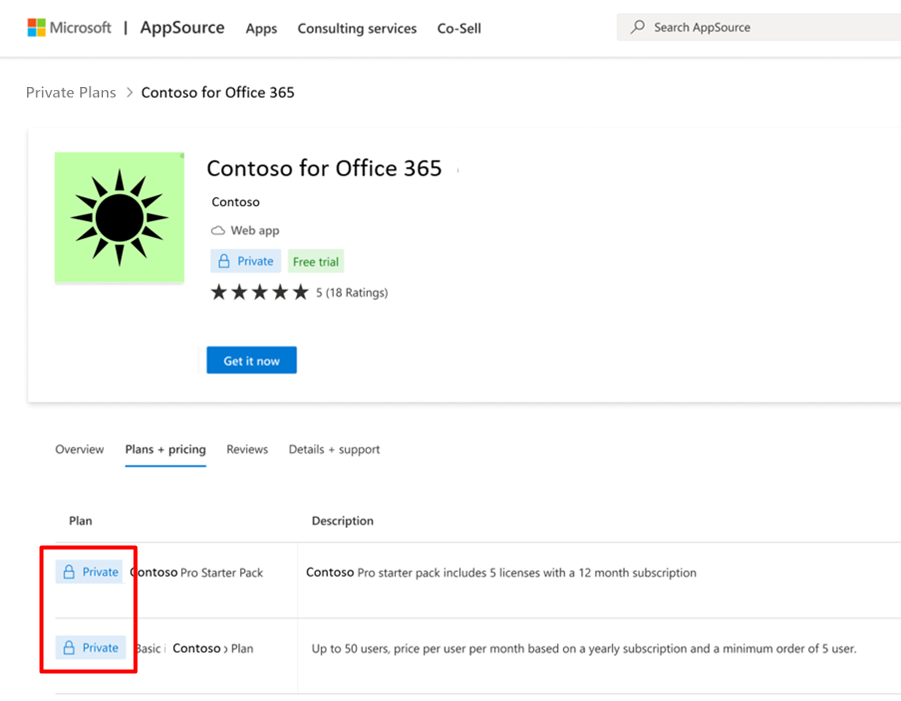This screenshot has width=901, height=701.
Task: Click the Microsoft logo
Action: pyautogui.click(x=70, y=28)
